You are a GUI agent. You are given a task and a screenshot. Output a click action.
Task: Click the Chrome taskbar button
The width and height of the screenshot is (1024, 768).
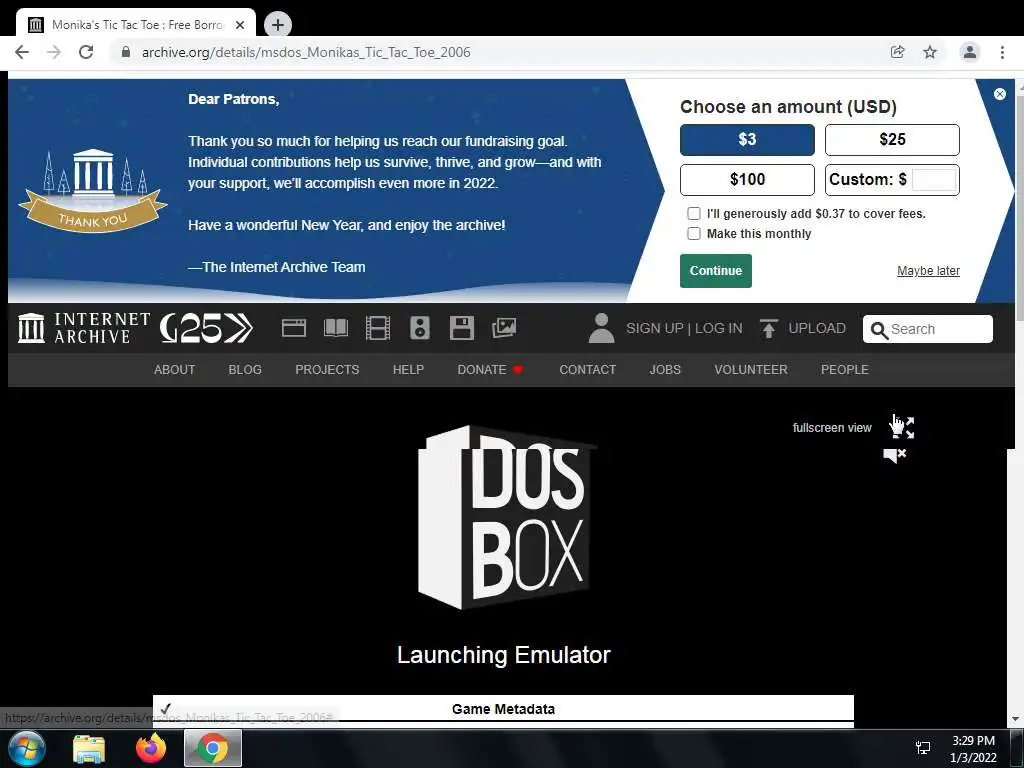click(x=213, y=748)
